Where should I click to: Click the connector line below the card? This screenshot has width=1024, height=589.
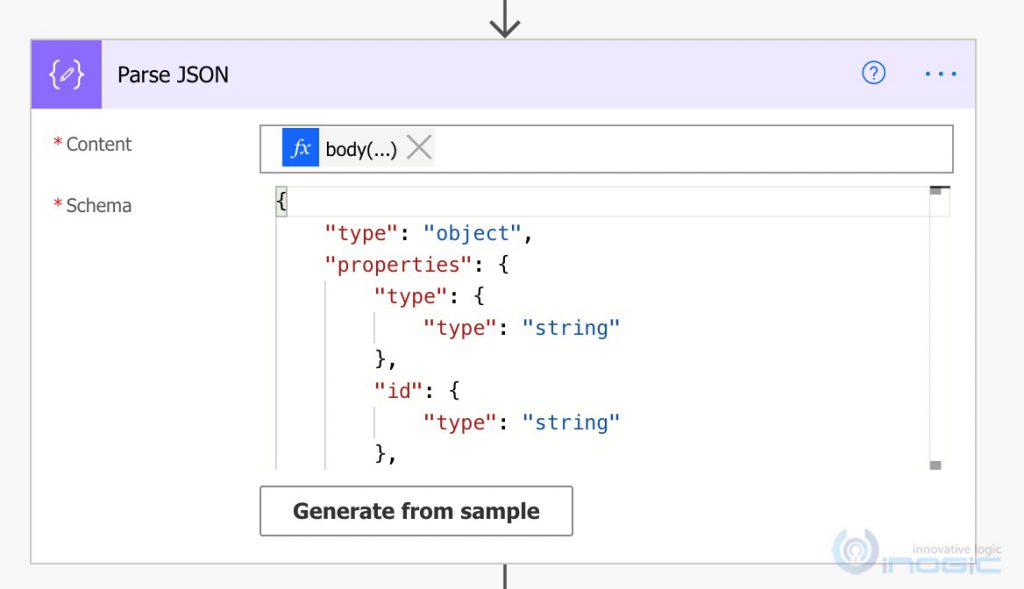tap(506, 577)
